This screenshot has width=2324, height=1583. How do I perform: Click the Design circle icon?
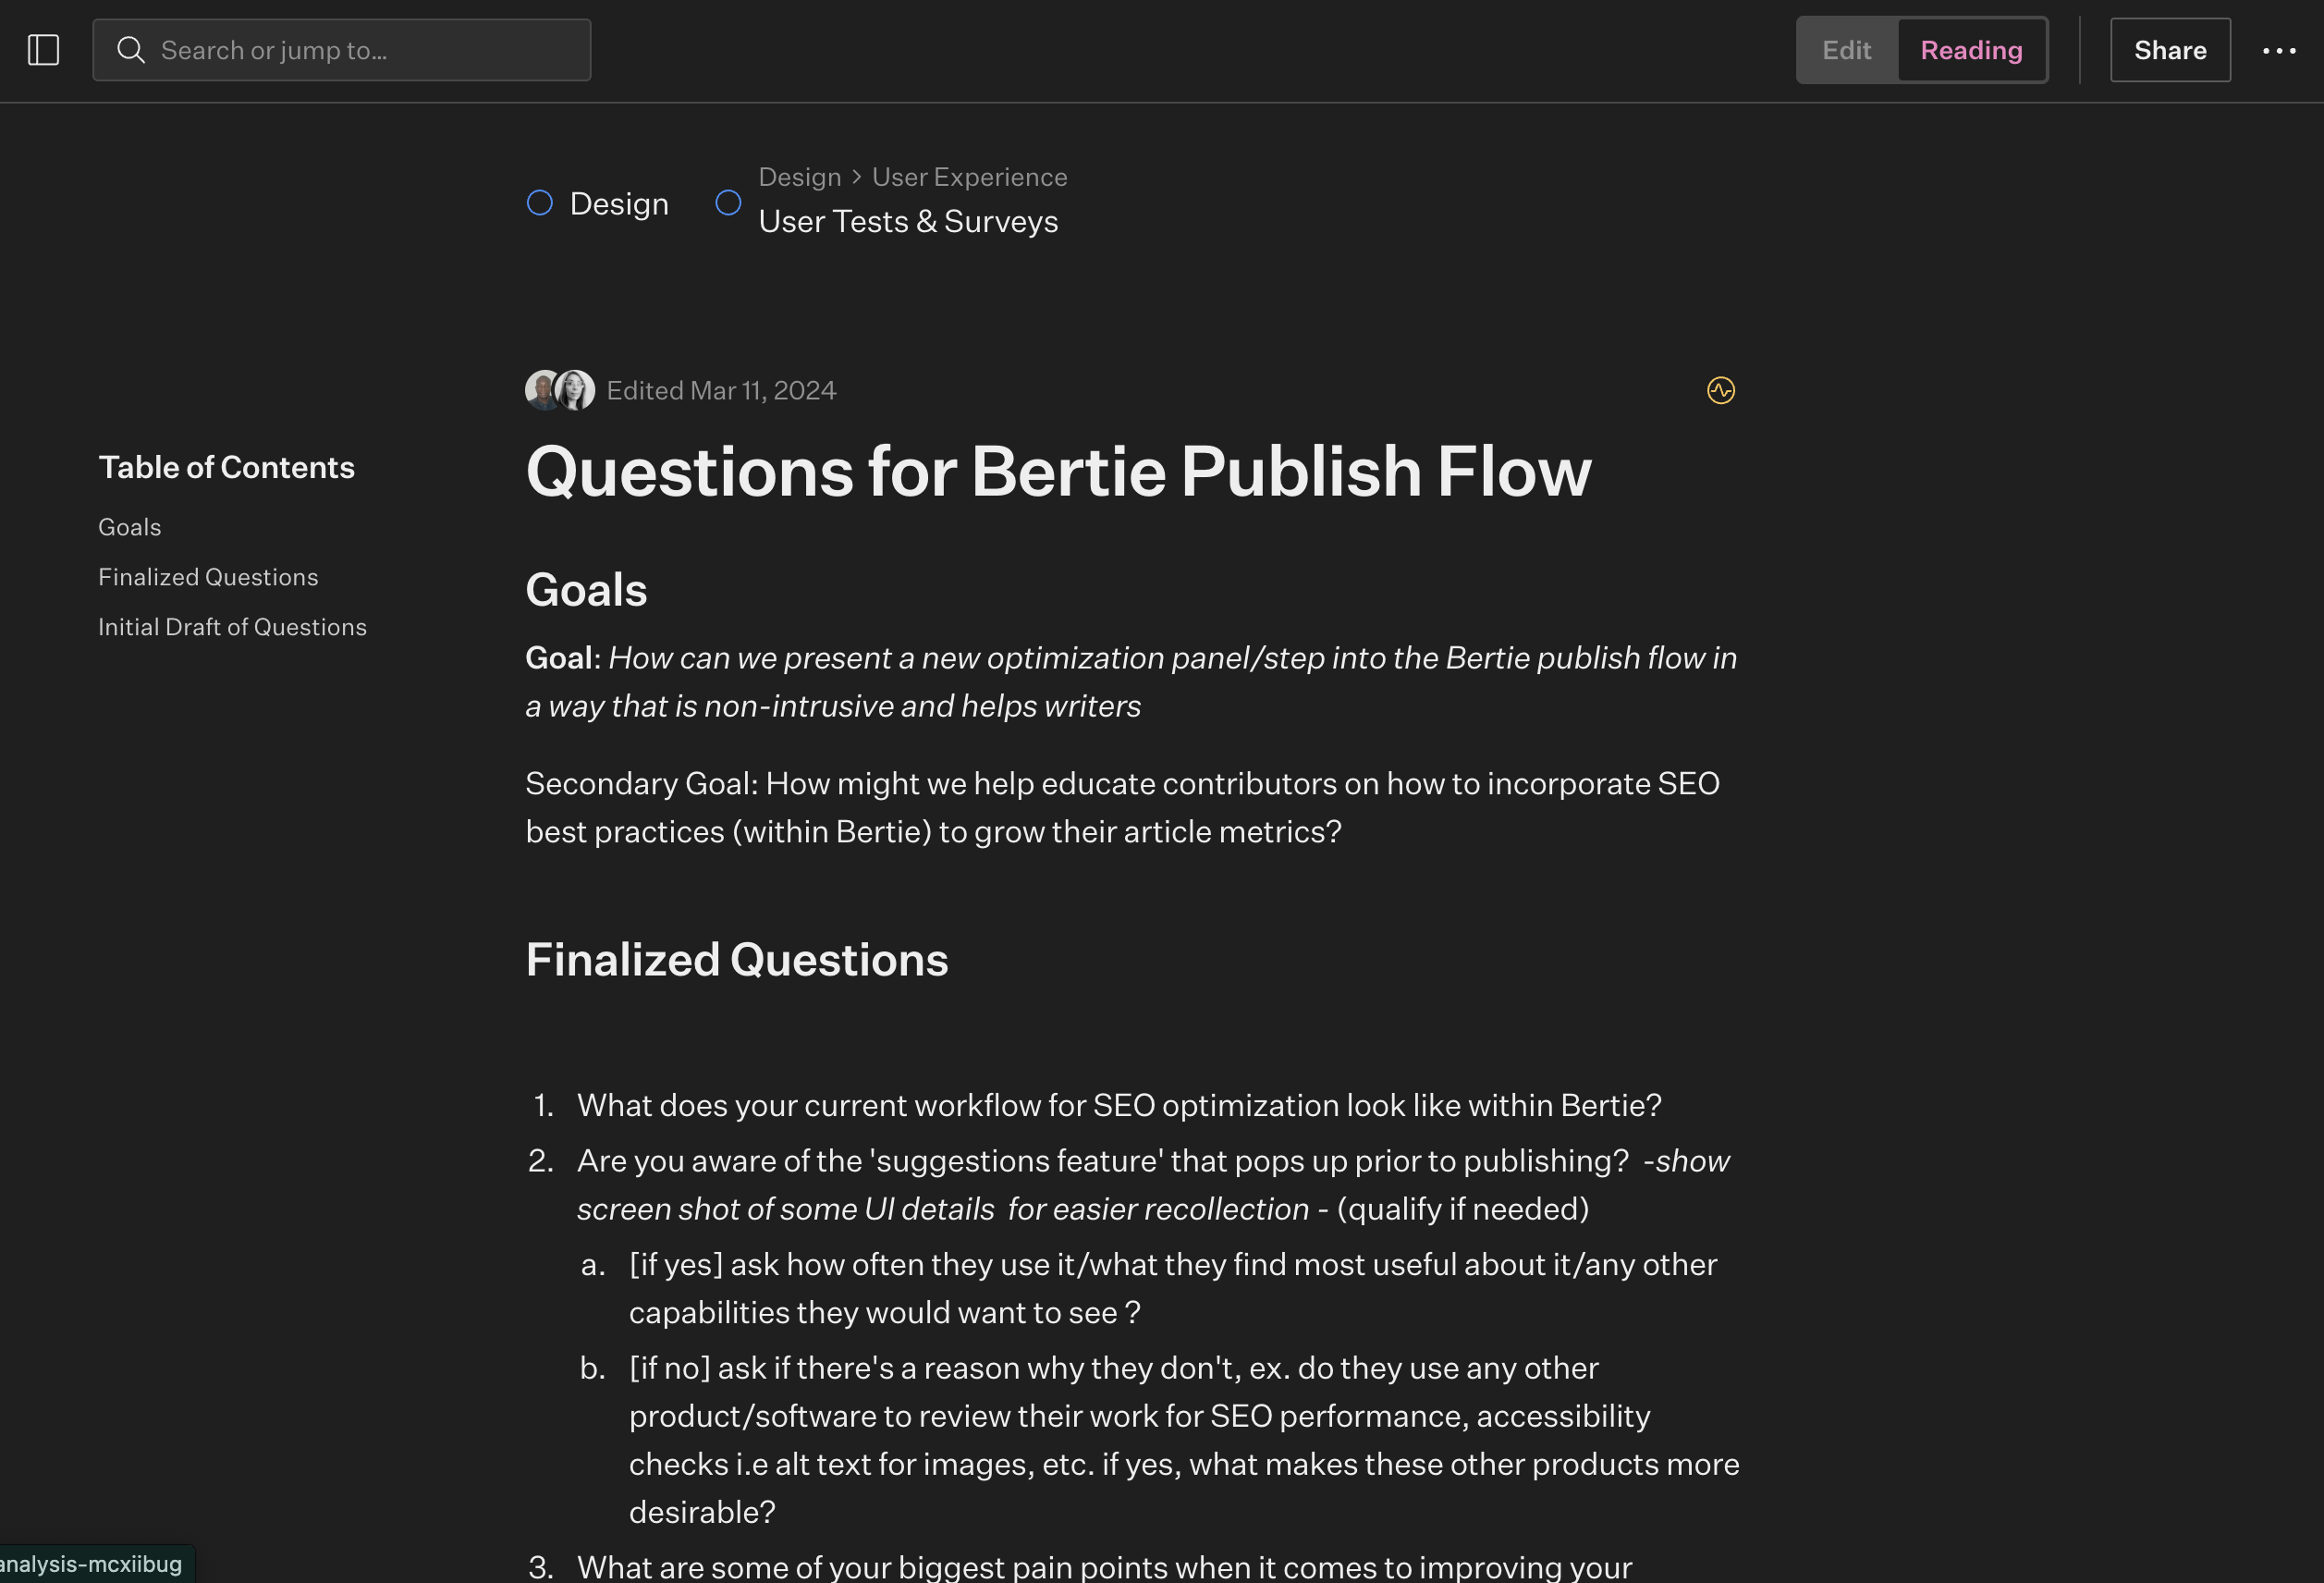click(540, 203)
